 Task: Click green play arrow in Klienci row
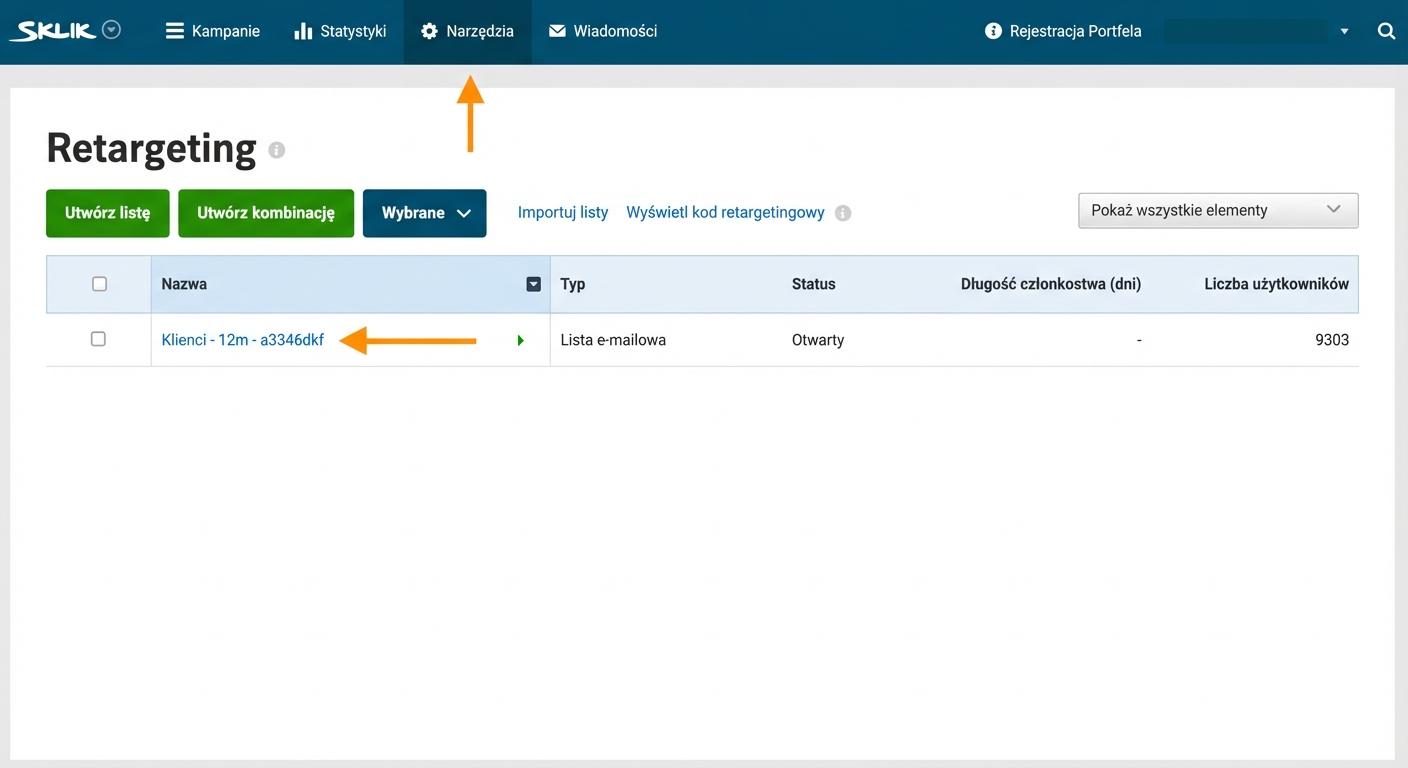pos(520,341)
